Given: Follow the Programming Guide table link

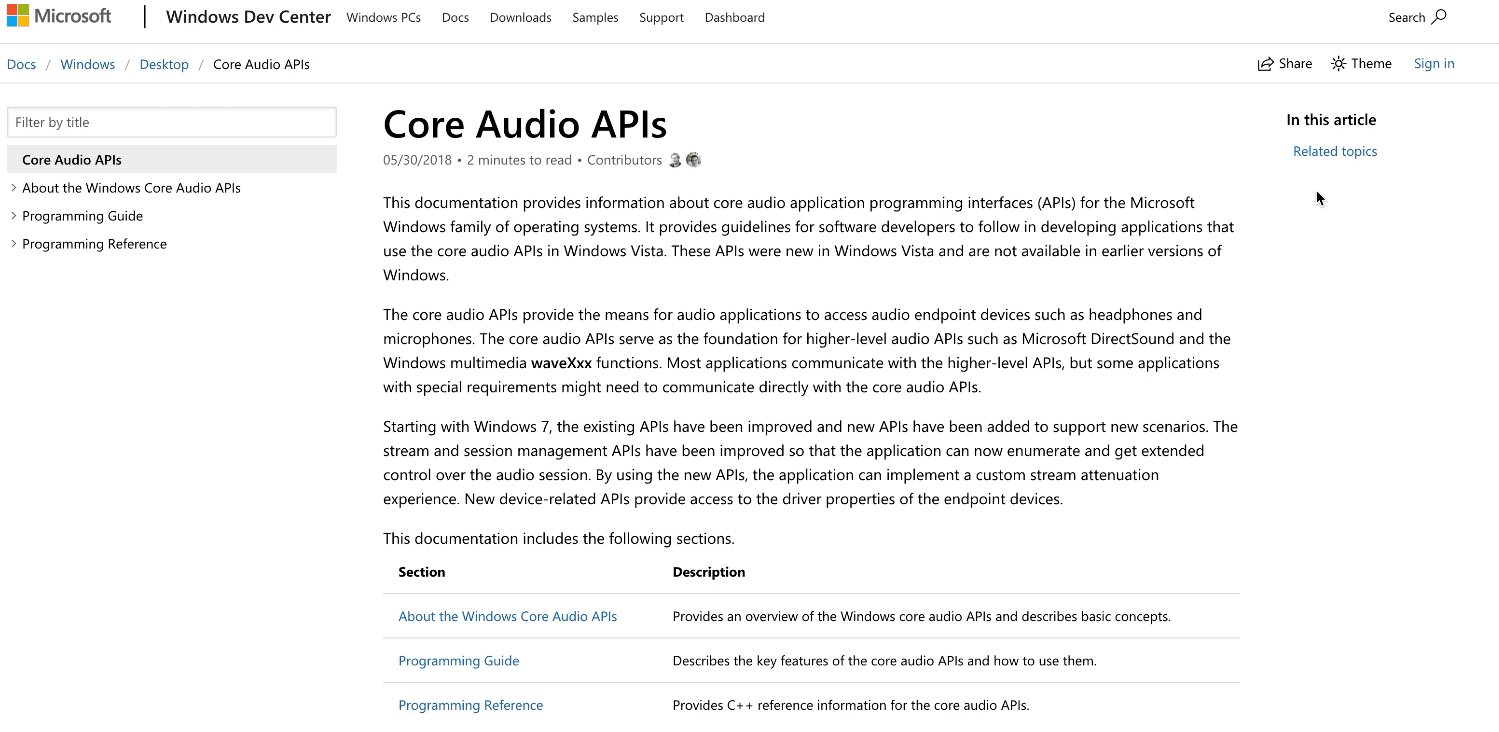Looking at the screenshot, I should (x=458, y=660).
